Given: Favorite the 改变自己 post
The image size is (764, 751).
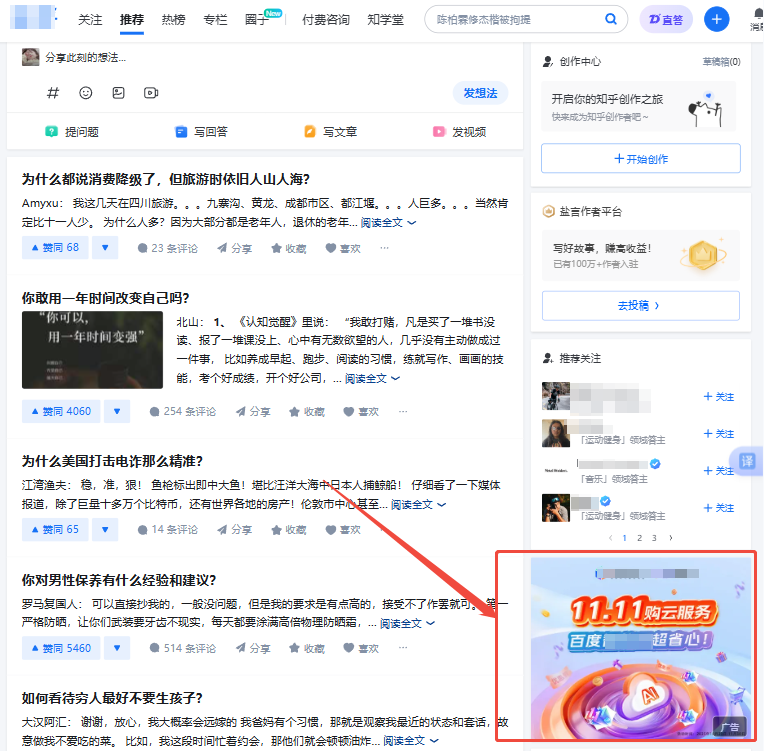Looking at the screenshot, I should pyautogui.click(x=307, y=412).
